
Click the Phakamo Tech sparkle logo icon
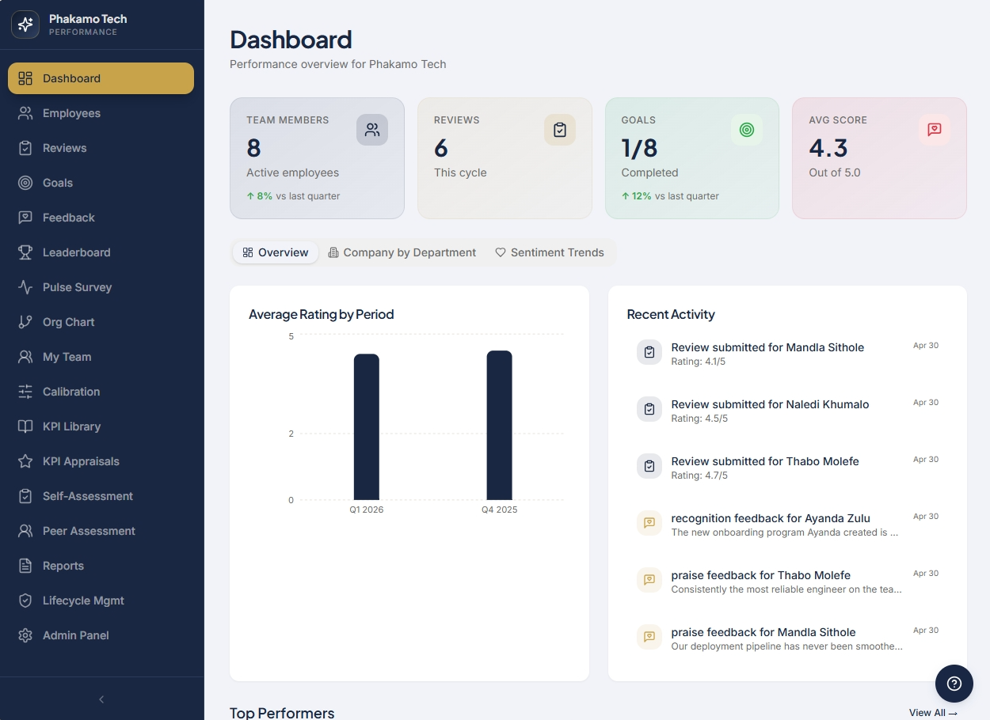[x=25, y=25]
